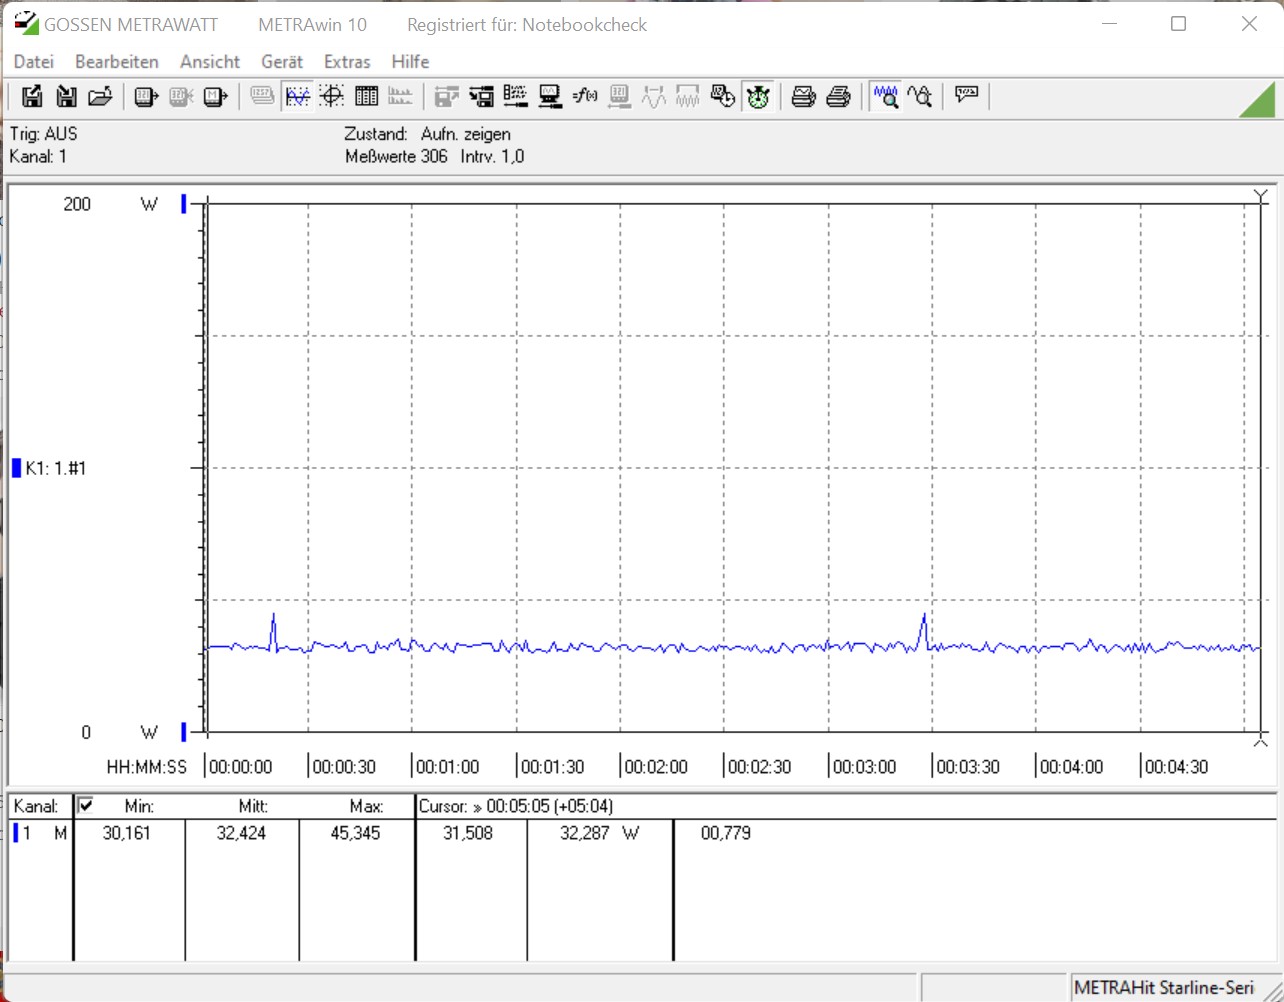Click the METRAHit Starline-Seri status bar entry
1284x1002 pixels.
coord(1164,988)
